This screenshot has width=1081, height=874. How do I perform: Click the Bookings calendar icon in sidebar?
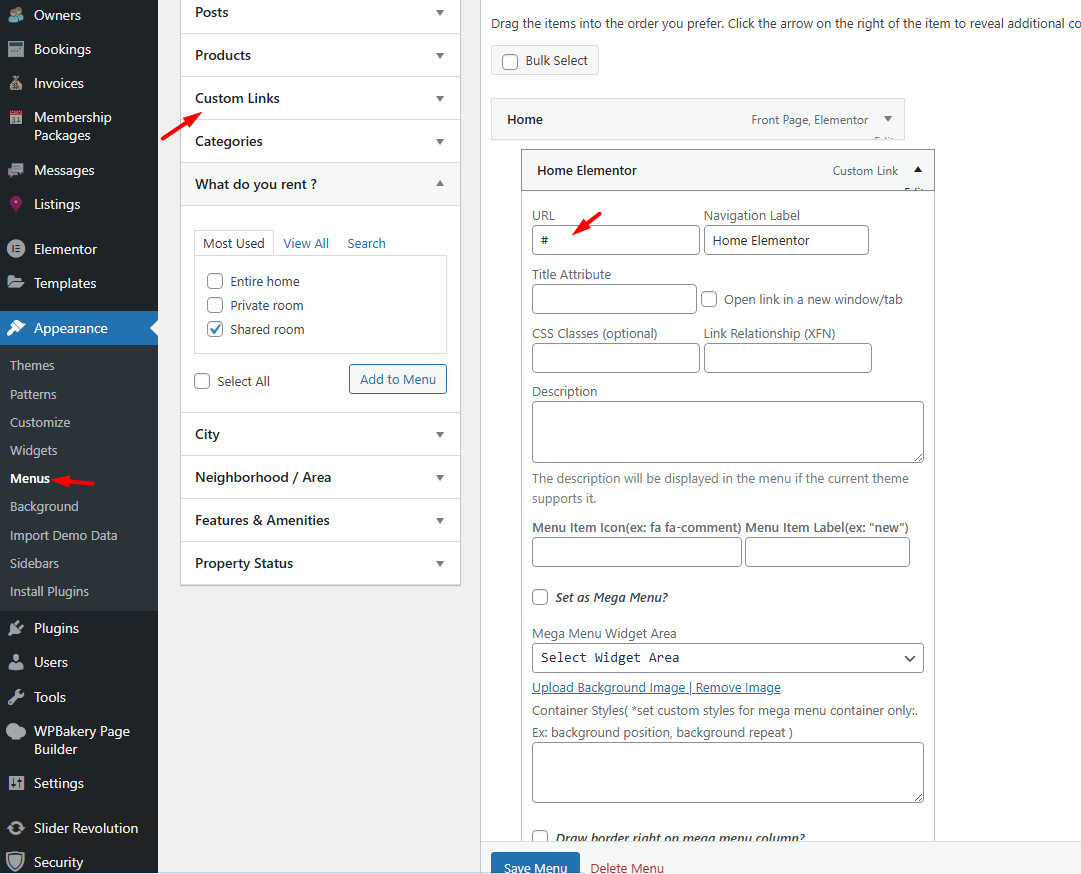coord(16,49)
